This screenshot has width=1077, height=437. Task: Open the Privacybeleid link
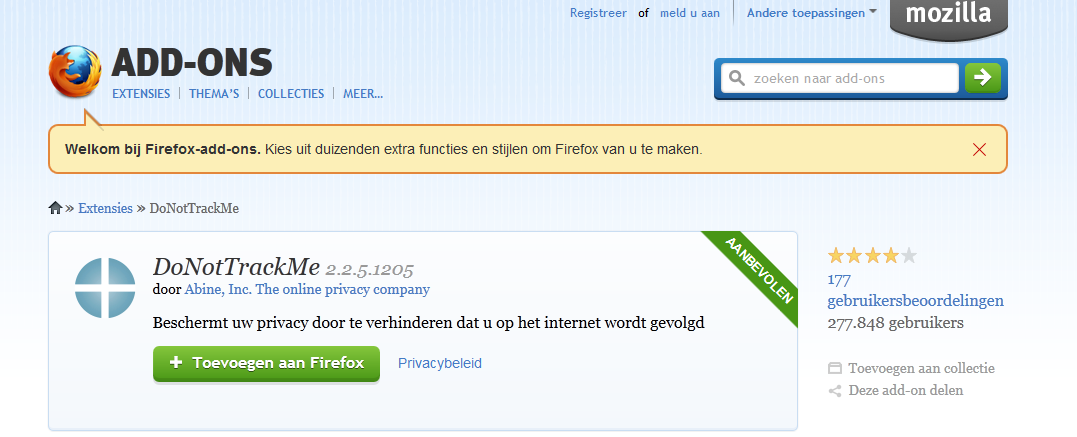click(439, 363)
